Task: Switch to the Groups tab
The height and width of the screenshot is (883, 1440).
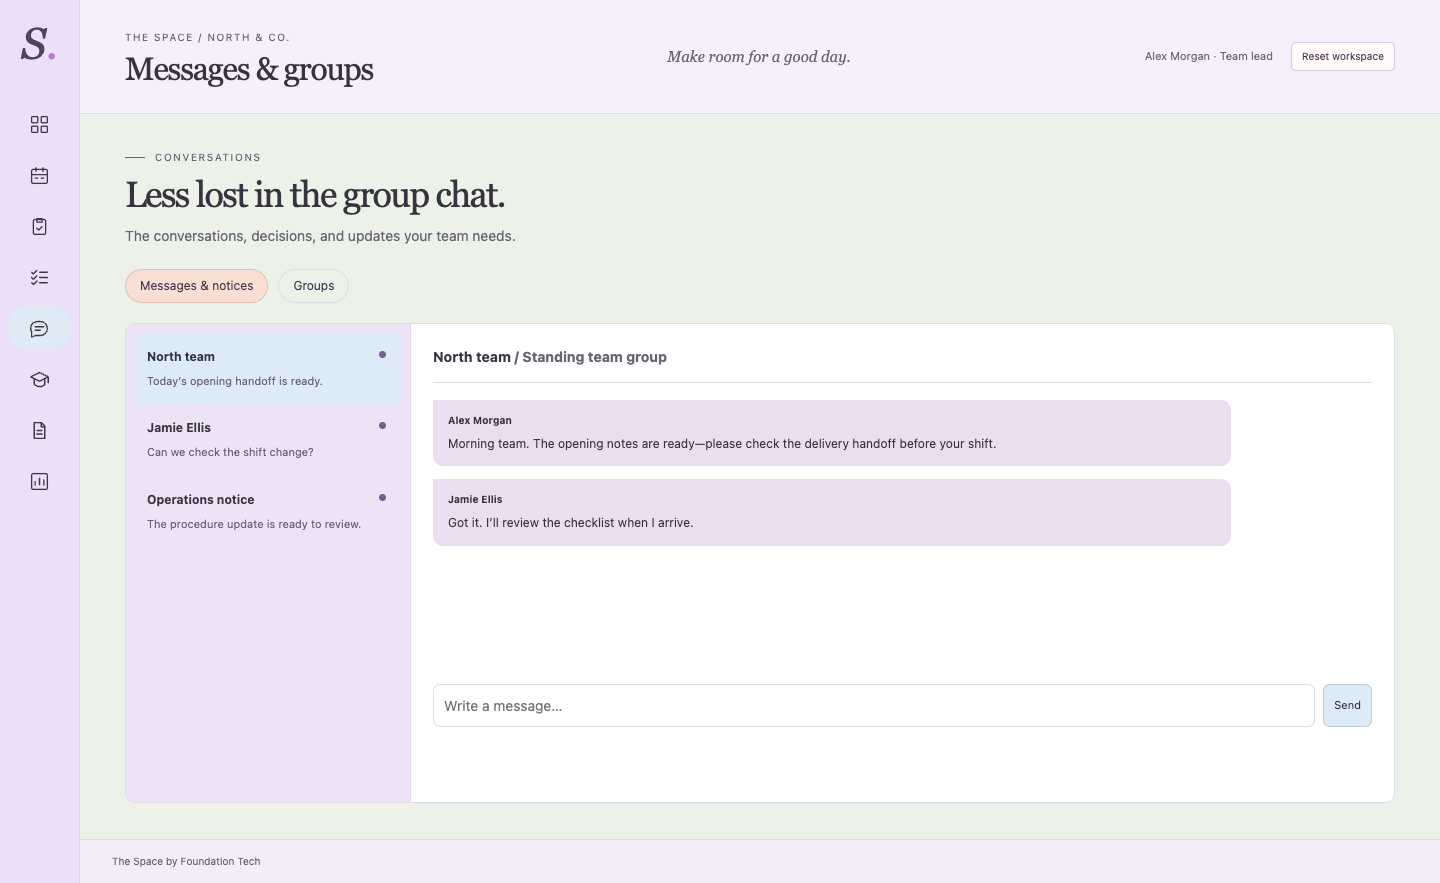Action: (313, 286)
